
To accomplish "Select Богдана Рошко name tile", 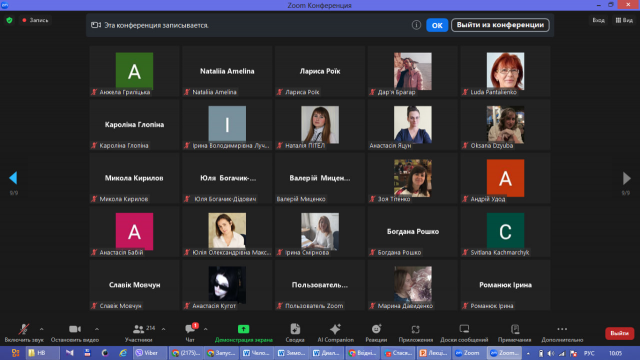I will point(413,231).
